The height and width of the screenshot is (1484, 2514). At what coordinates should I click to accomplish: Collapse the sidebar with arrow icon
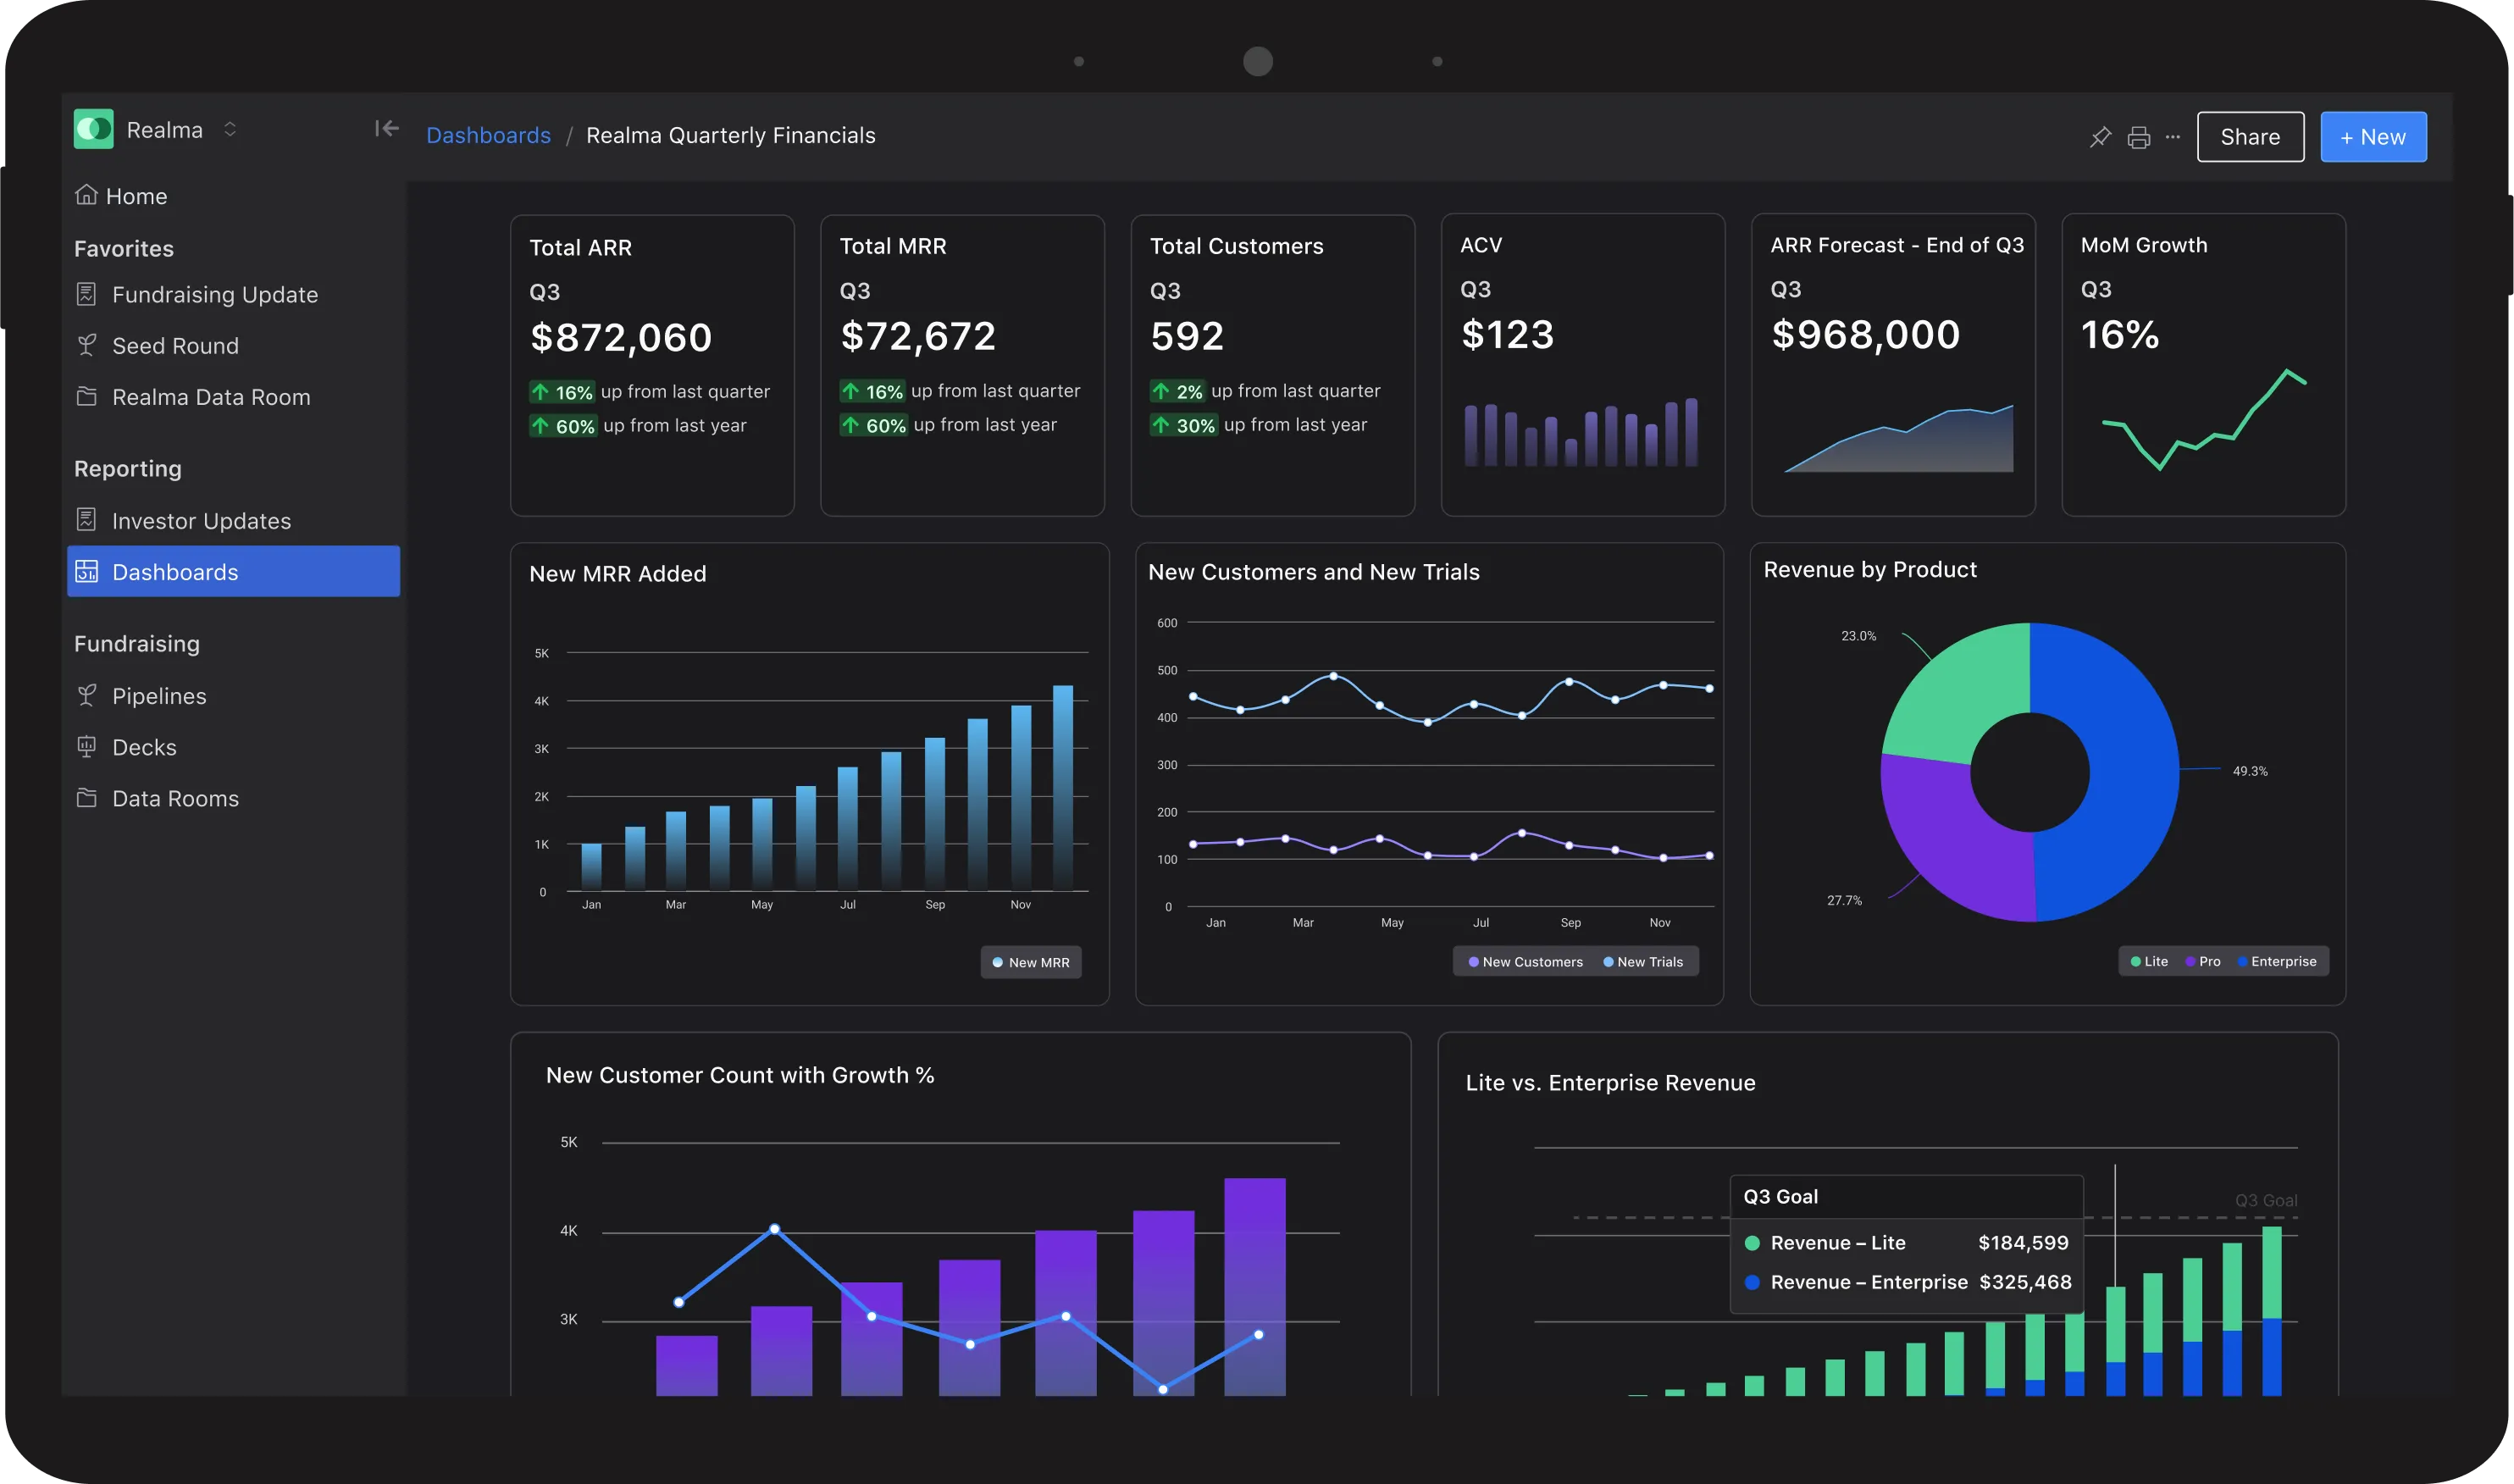click(386, 129)
